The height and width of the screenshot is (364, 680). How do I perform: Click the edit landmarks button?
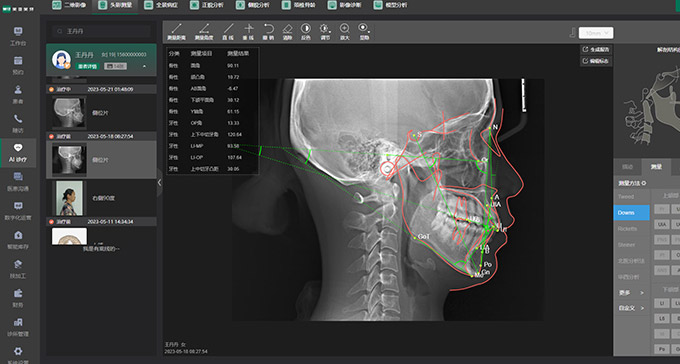click(596, 61)
